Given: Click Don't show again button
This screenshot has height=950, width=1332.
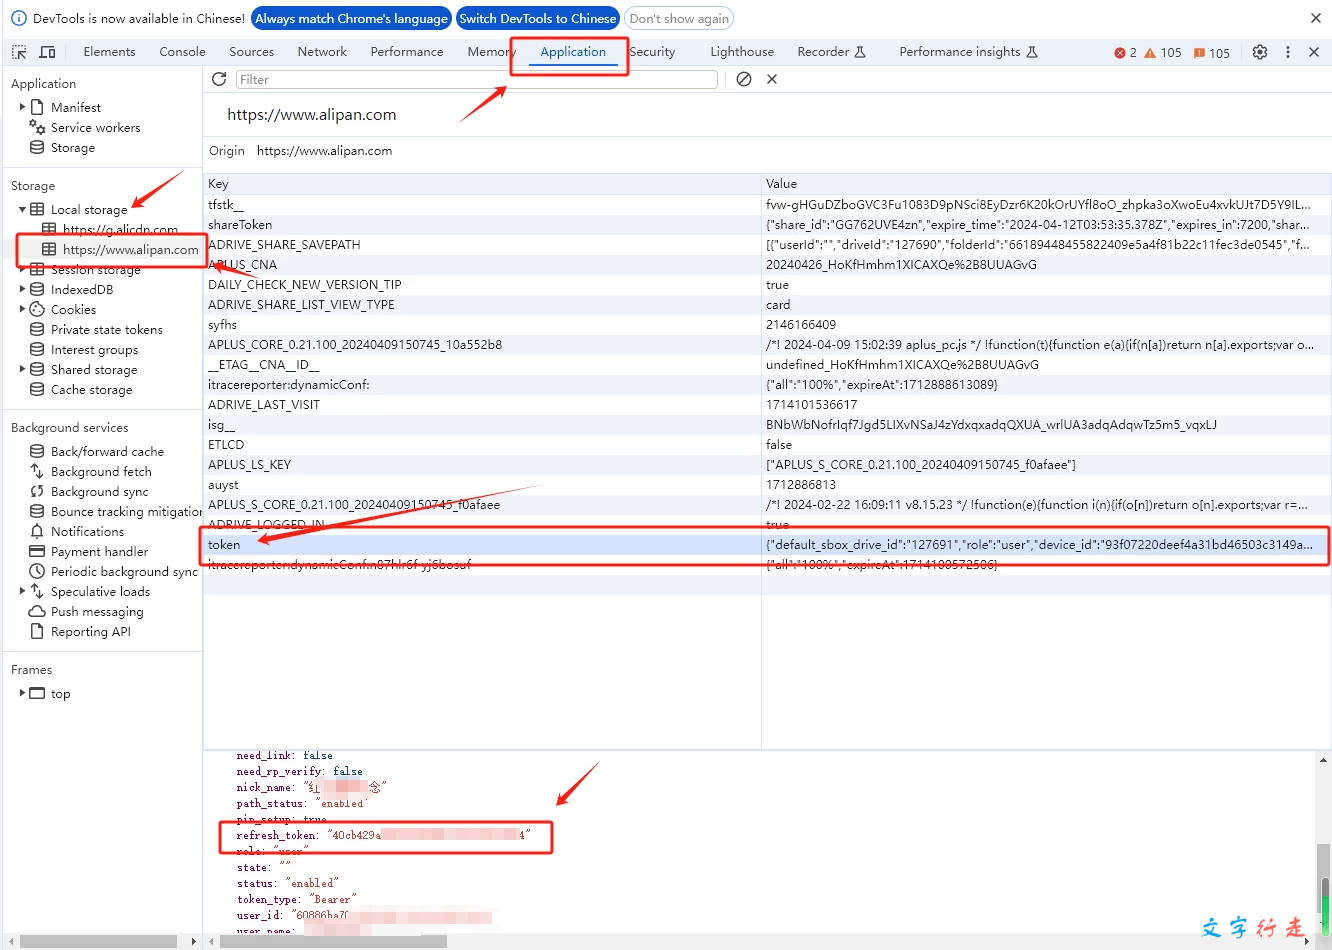Looking at the screenshot, I should tap(679, 18).
